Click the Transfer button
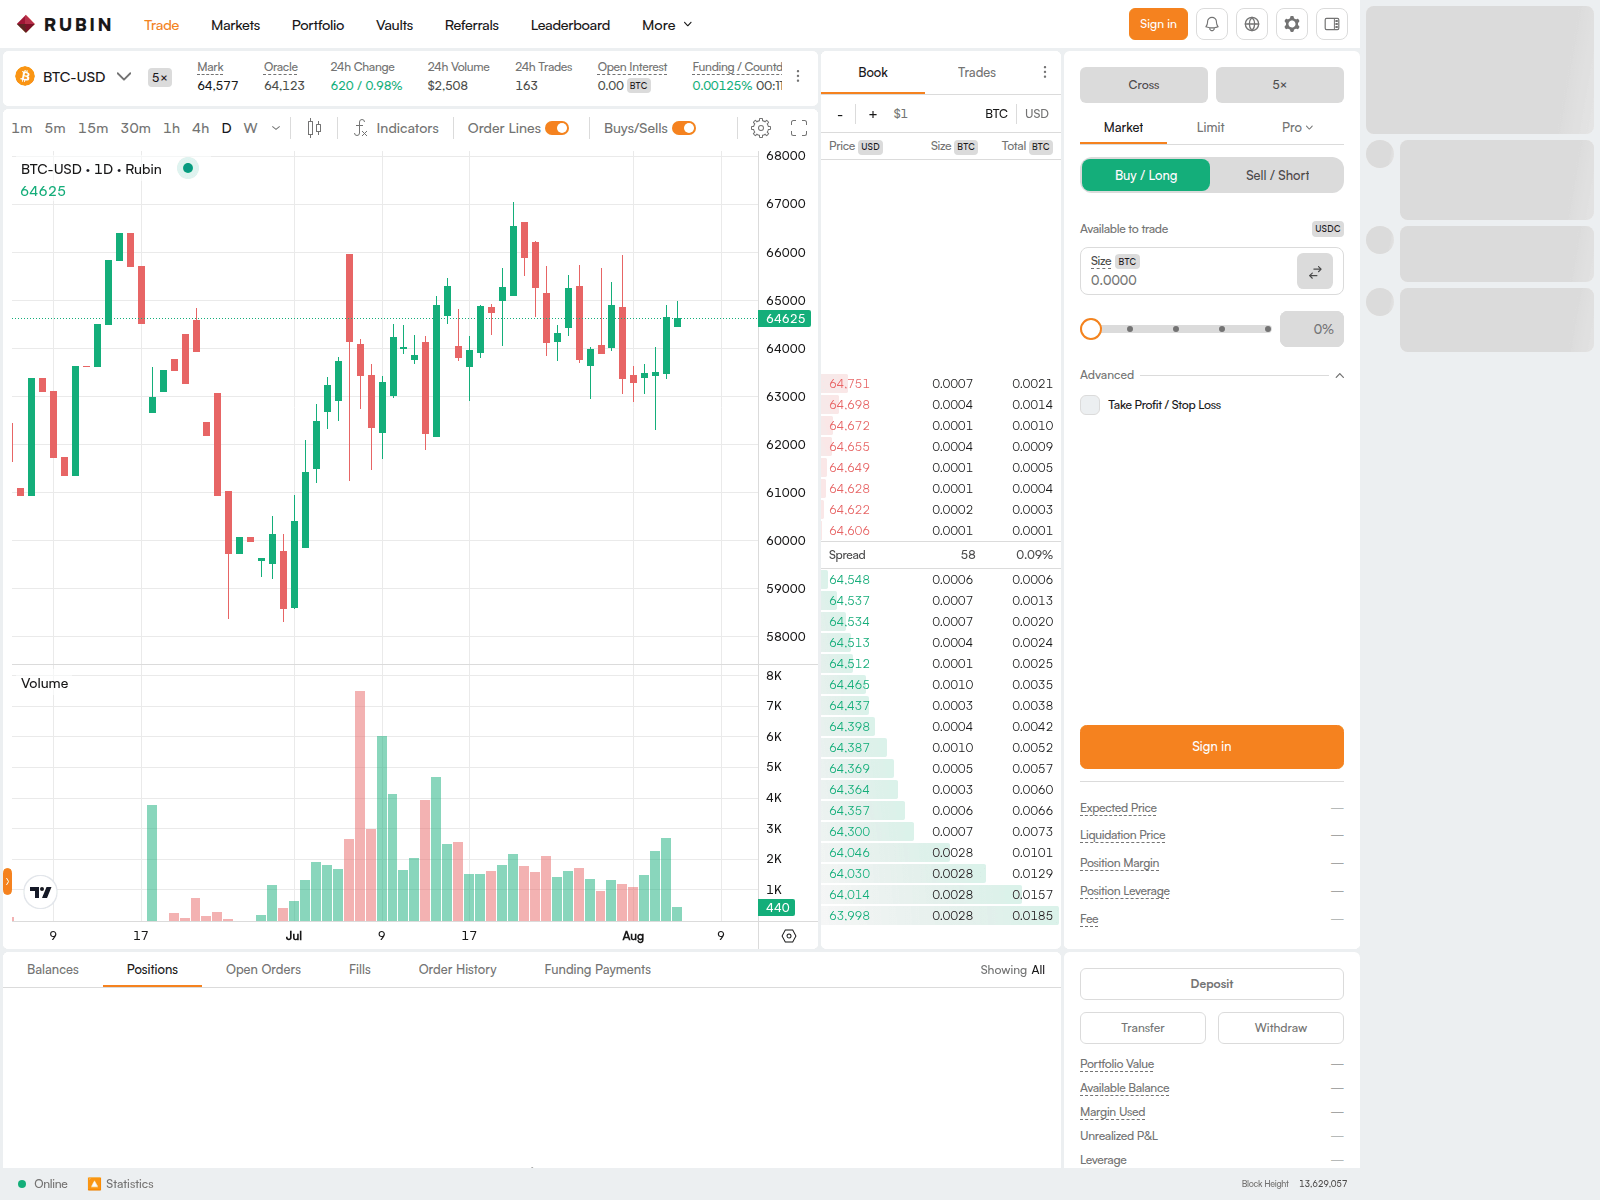The height and width of the screenshot is (1200, 1600). pos(1143,1028)
